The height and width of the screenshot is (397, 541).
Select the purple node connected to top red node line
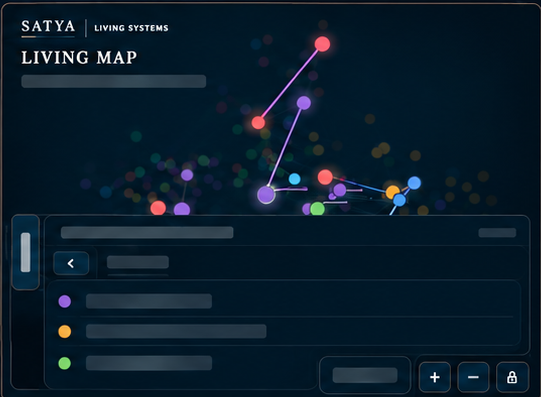tap(304, 103)
